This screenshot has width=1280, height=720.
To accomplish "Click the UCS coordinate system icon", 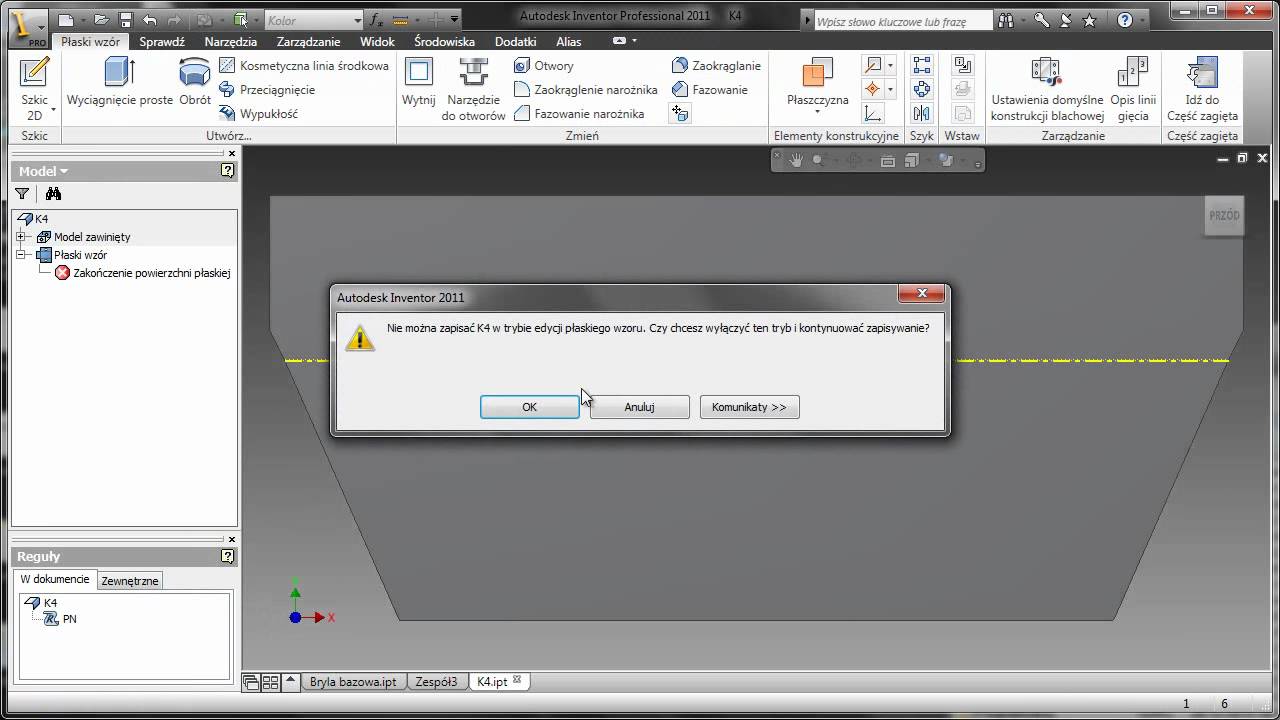I will coord(873,114).
